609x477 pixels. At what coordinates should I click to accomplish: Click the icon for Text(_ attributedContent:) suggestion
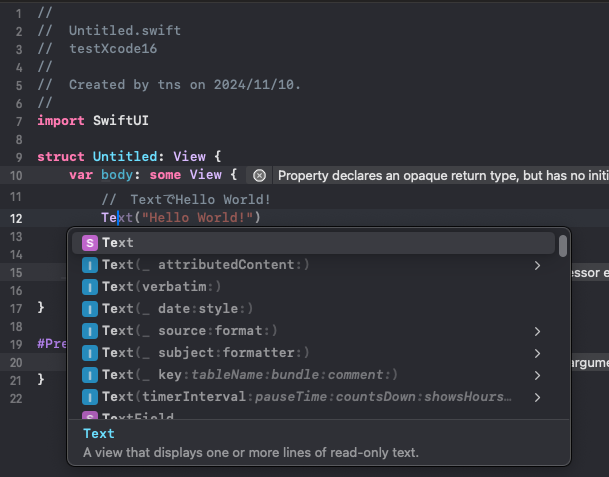pos(90,265)
